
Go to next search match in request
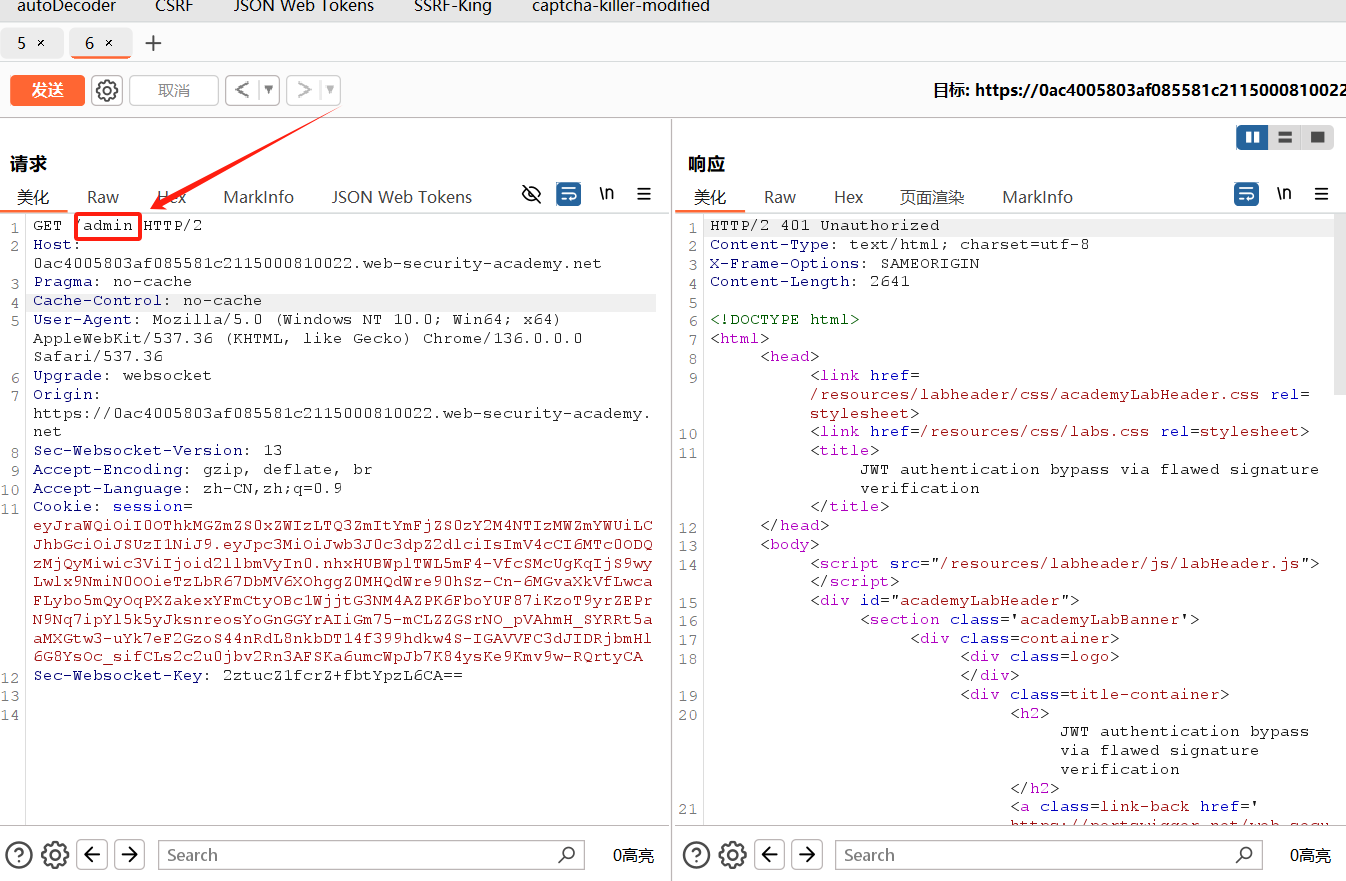coord(130,855)
